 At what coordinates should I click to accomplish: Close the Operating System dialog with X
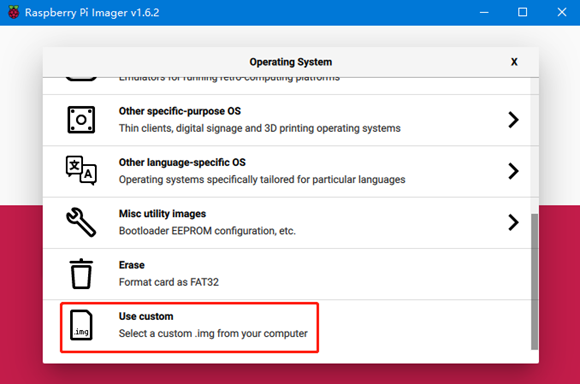pyautogui.click(x=514, y=62)
